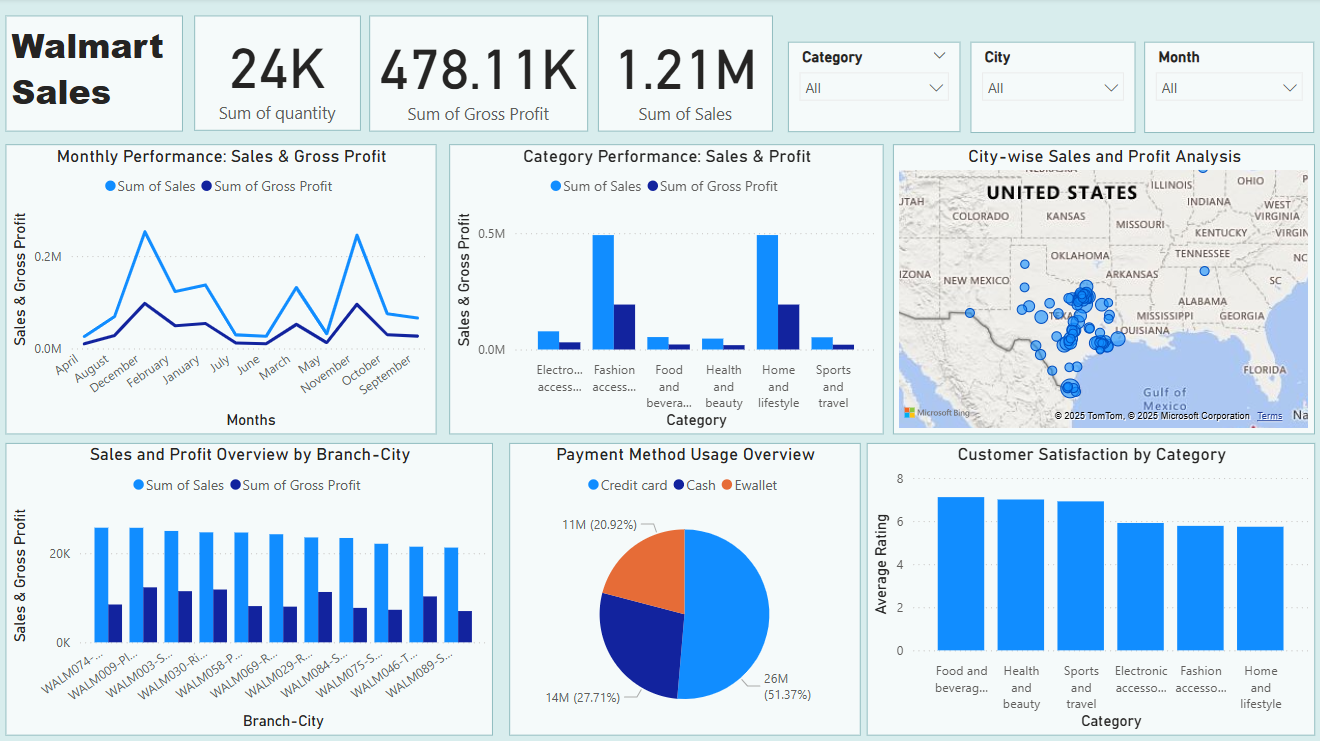This screenshot has width=1320, height=741.
Task: Click the Tennessee bubble on the map
Action: pos(1204,270)
